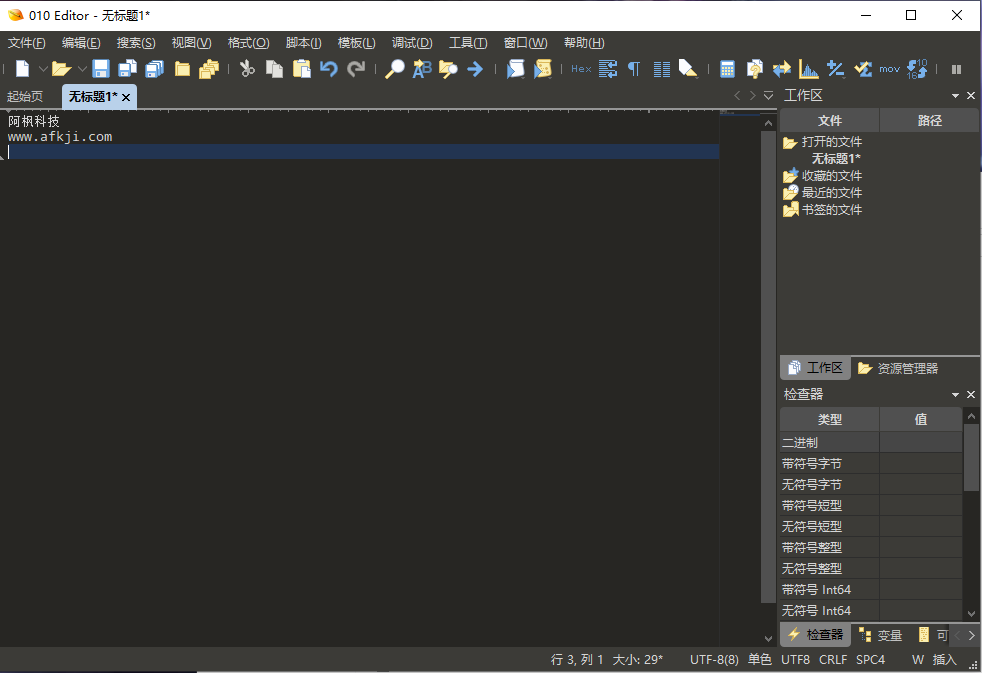Viewport: 982px width, 673px height.
Task: Click the Hex Operations plus-minus icon
Action: point(835,69)
